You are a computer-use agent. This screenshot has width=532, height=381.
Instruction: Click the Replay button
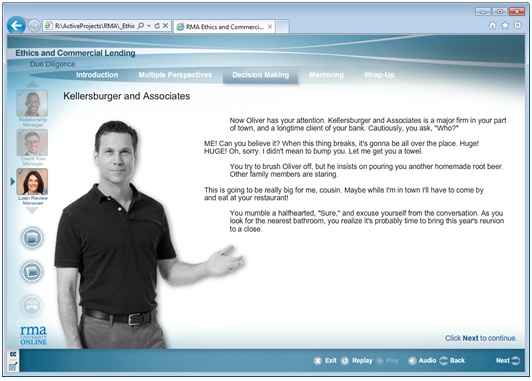coord(357,361)
